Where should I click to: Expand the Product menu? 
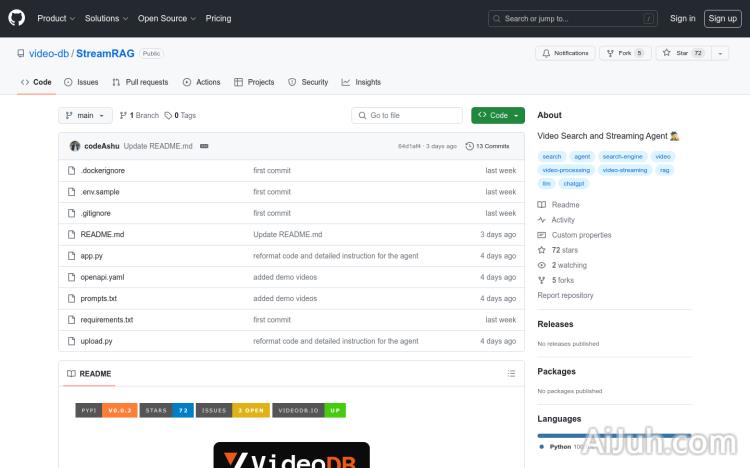pyautogui.click(x=55, y=18)
